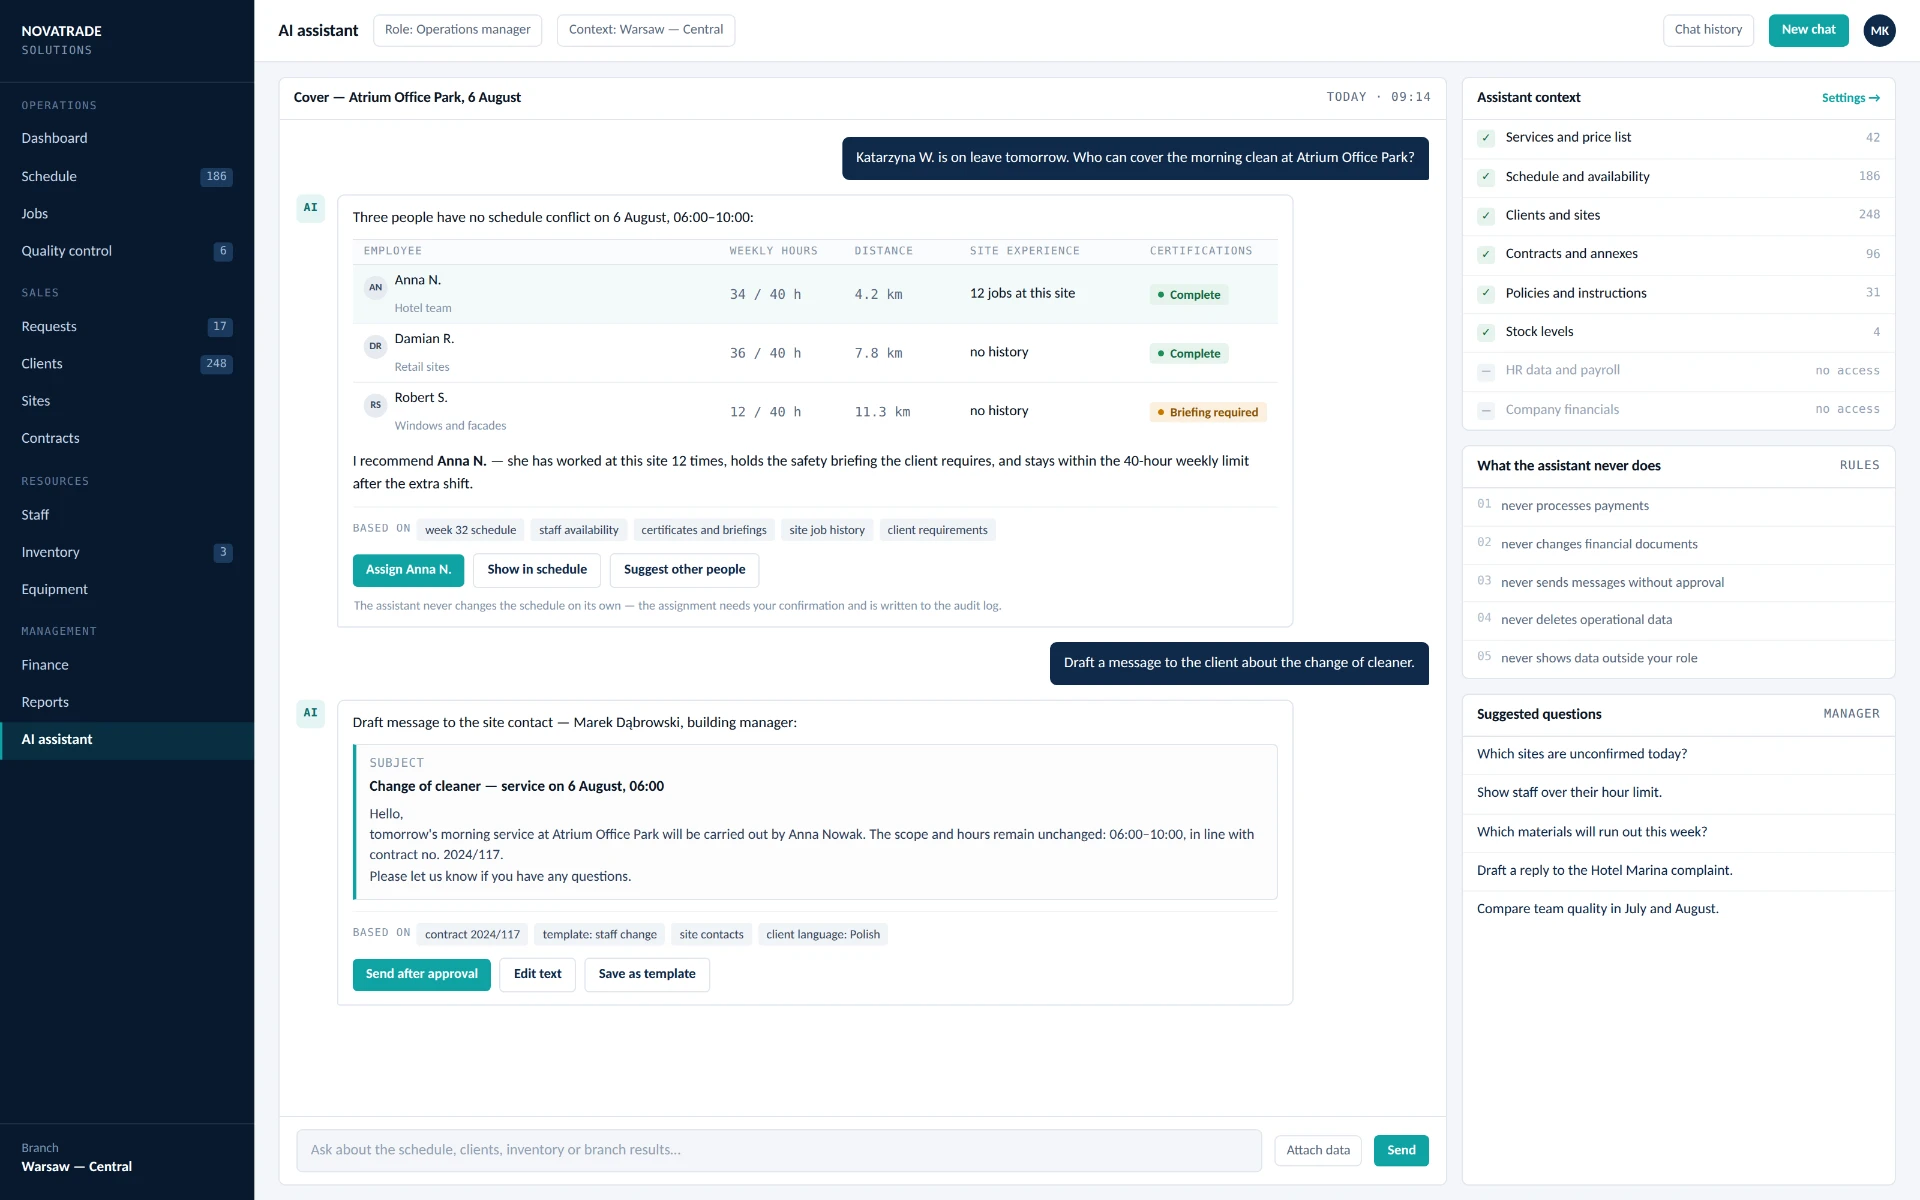Click the DR avatar for Damian R.
The width and height of the screenshot is (1920, 1200).
(375, 346)
